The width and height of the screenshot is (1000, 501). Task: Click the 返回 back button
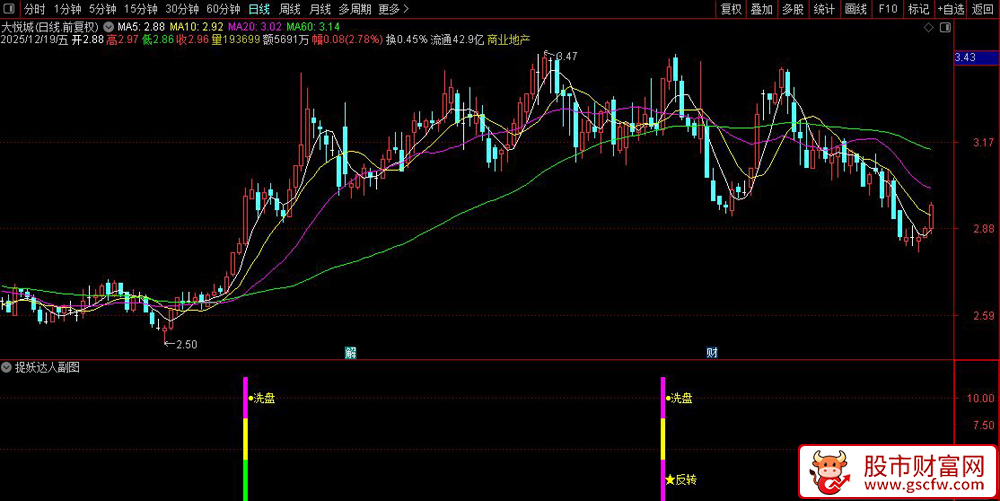coord(983,9)
